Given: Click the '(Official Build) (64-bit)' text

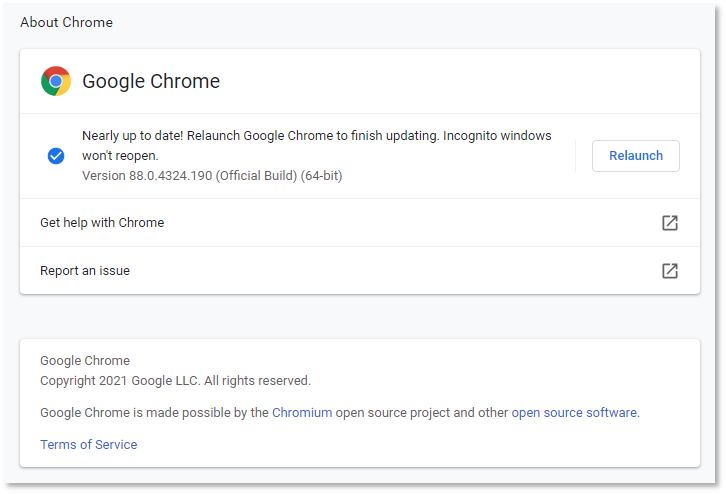Looking at the screenshot, I should click(x=279, y=176).
